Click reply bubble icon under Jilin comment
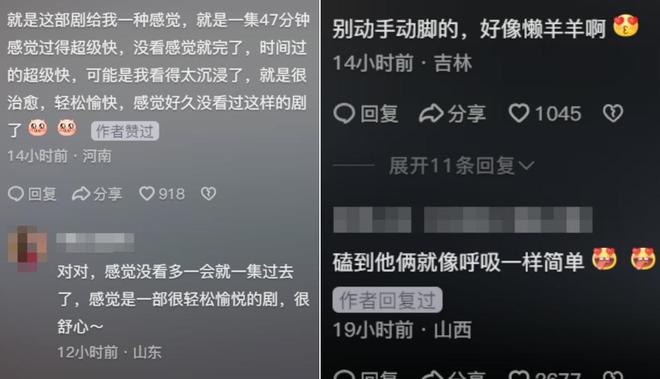The width and height of the screenshot is (660, 379). click(344, 114)
